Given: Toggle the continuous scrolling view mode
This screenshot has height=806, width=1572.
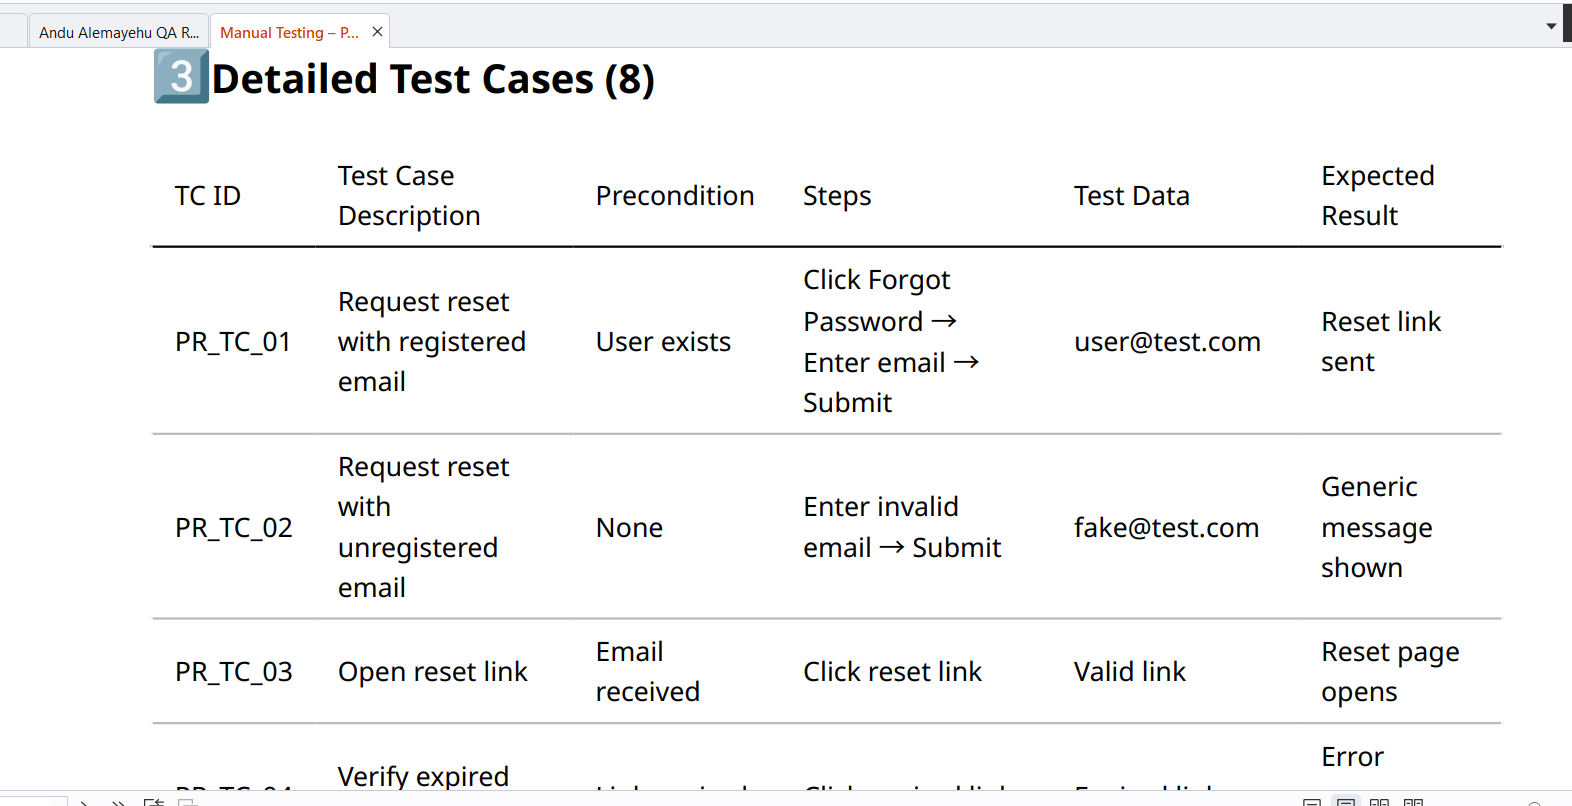Looking at the screenshot, I should pos(1346,802).
